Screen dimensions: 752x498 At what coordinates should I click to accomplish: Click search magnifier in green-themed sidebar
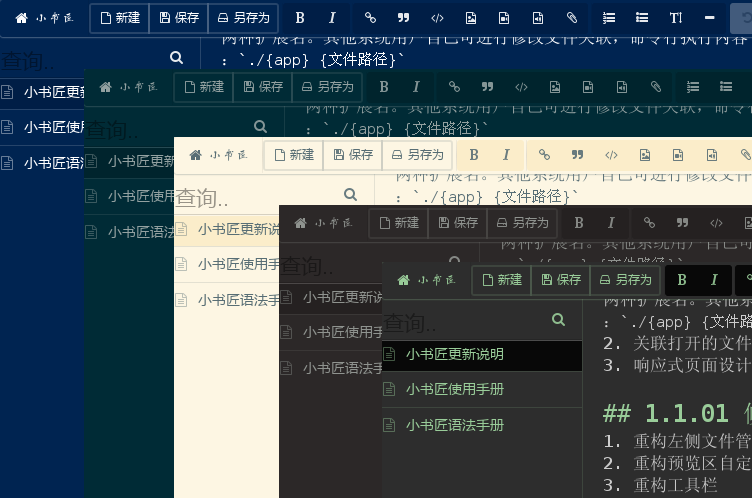tap(558, 320)
